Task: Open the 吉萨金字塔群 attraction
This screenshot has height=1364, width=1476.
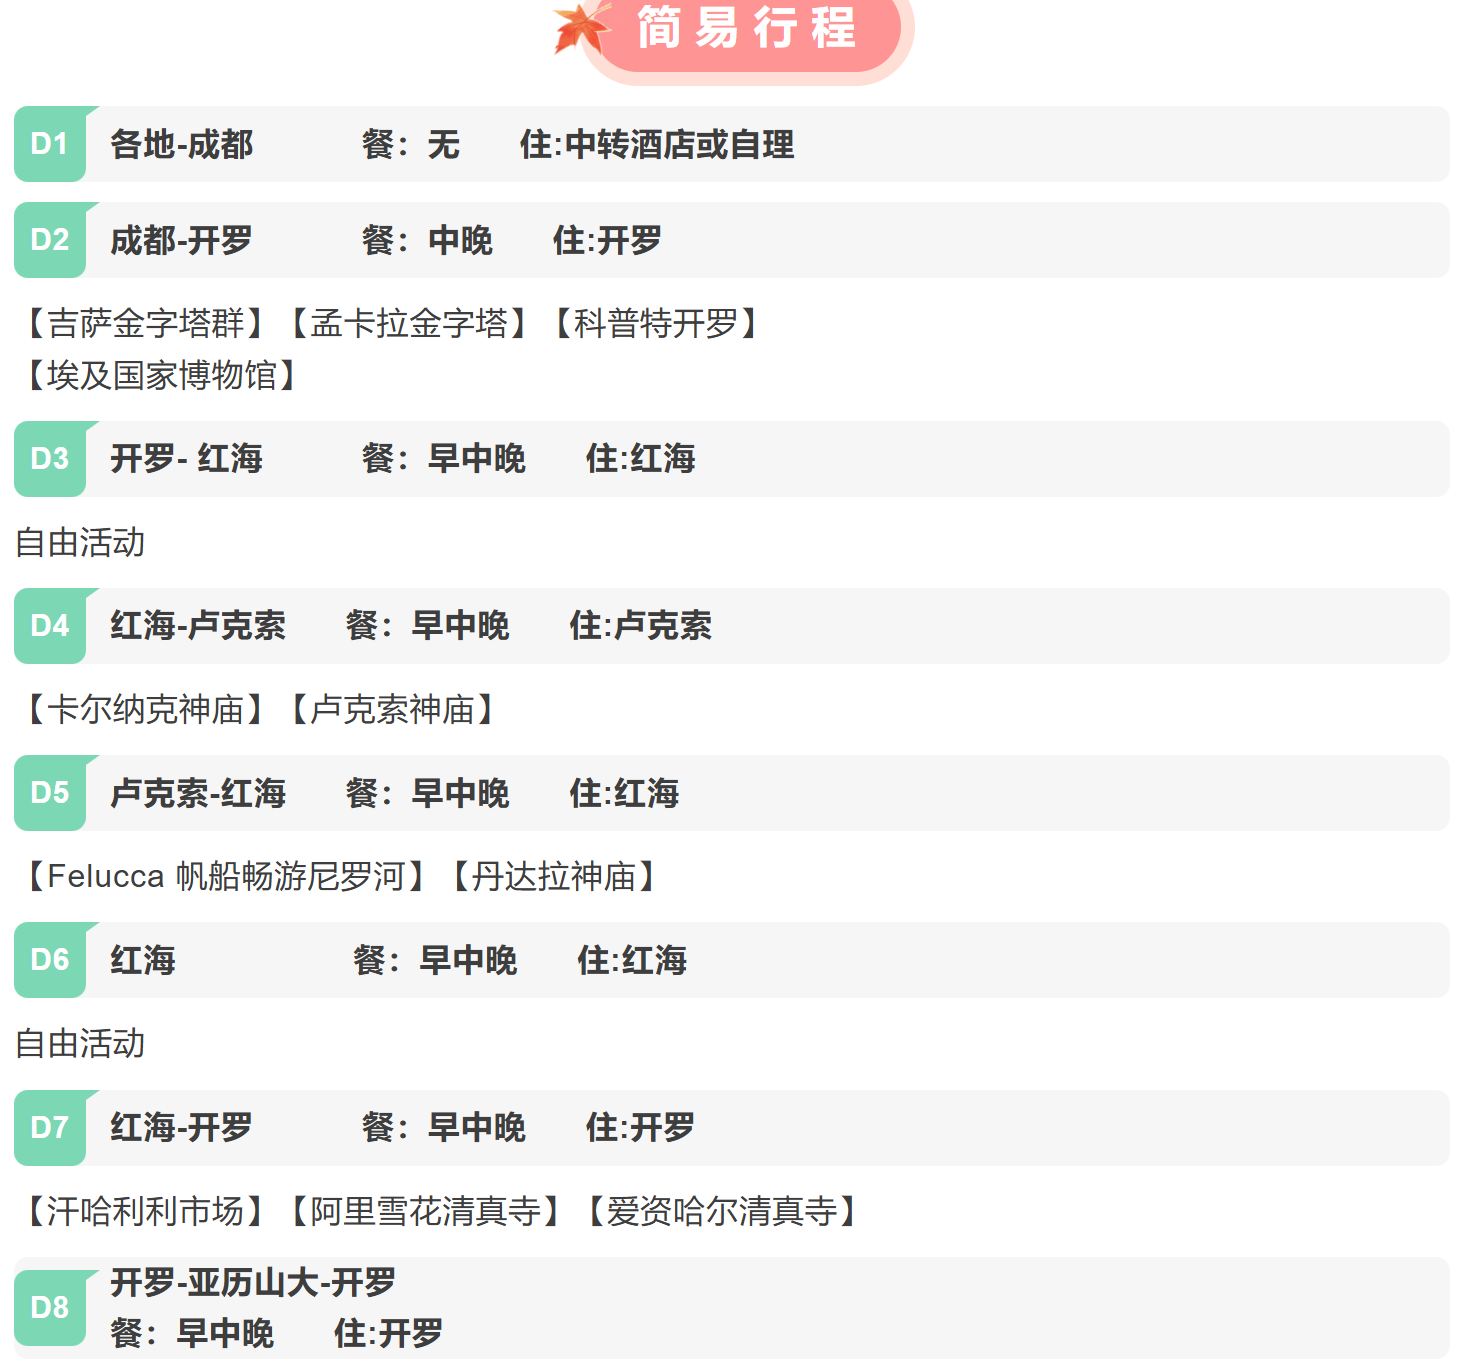Action: click(146, 323)
